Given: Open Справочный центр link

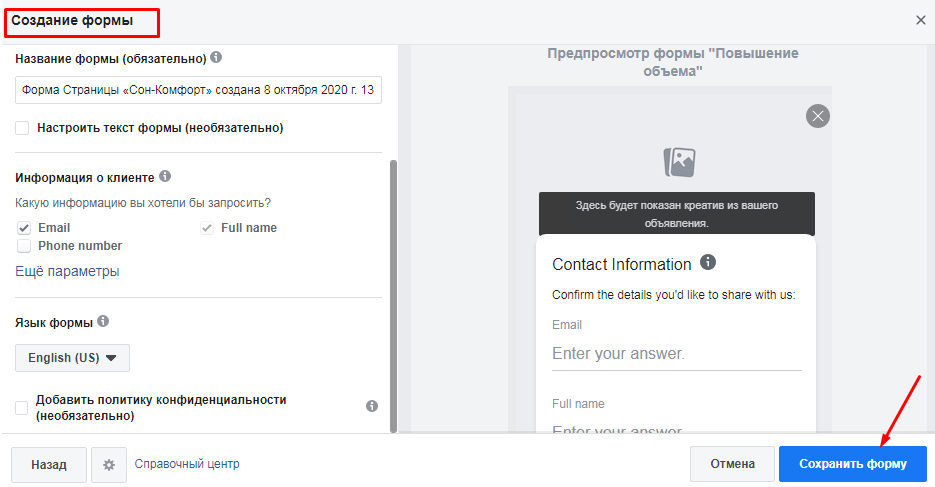Looking at the screenshot, I should click(187, 464).
